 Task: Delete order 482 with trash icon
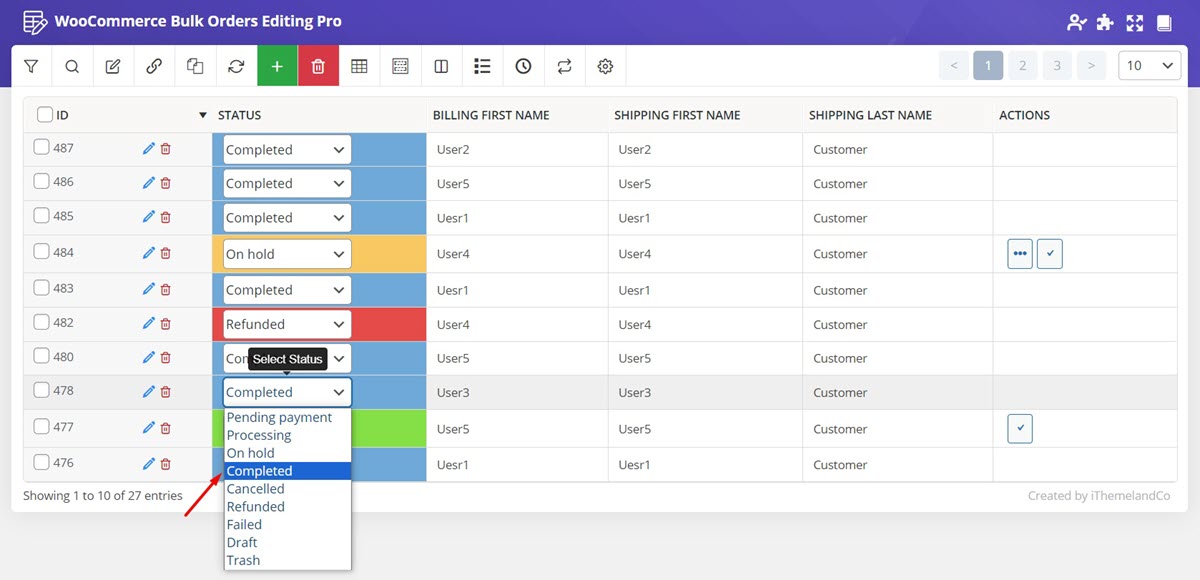click(x=166, y=324)
